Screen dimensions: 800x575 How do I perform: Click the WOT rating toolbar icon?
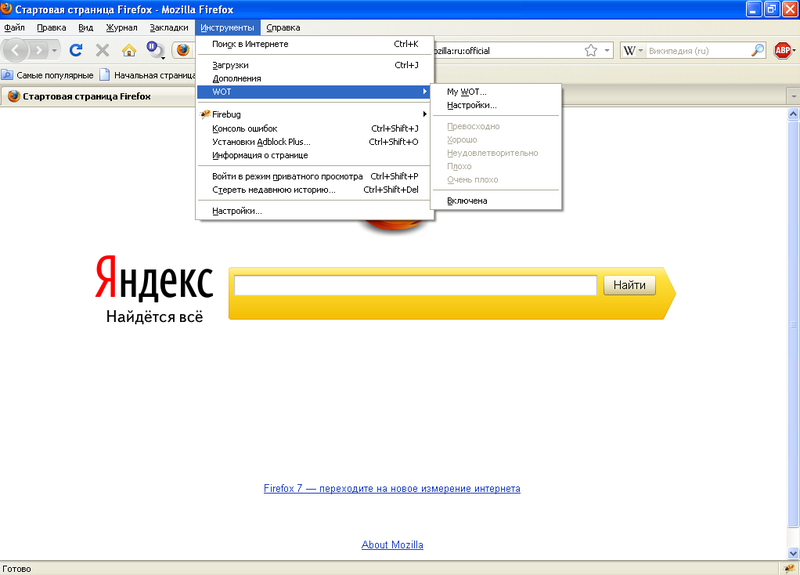click(155, 50)
